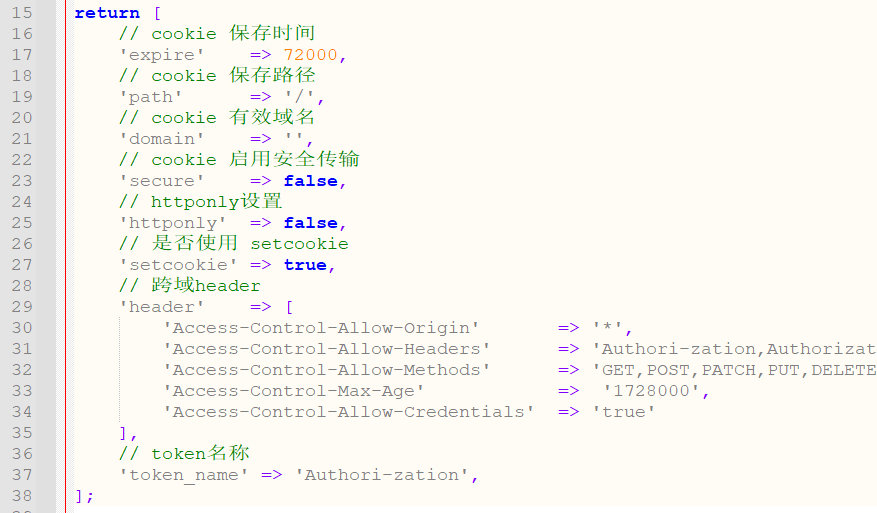877x513 pixels.
Task: Click the 'secure' false value
Action: (310, 181)
